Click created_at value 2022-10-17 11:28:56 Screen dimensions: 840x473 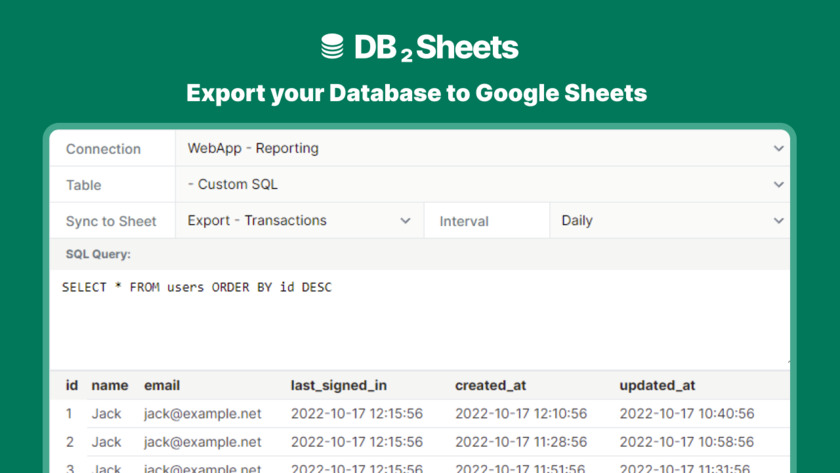521,442
